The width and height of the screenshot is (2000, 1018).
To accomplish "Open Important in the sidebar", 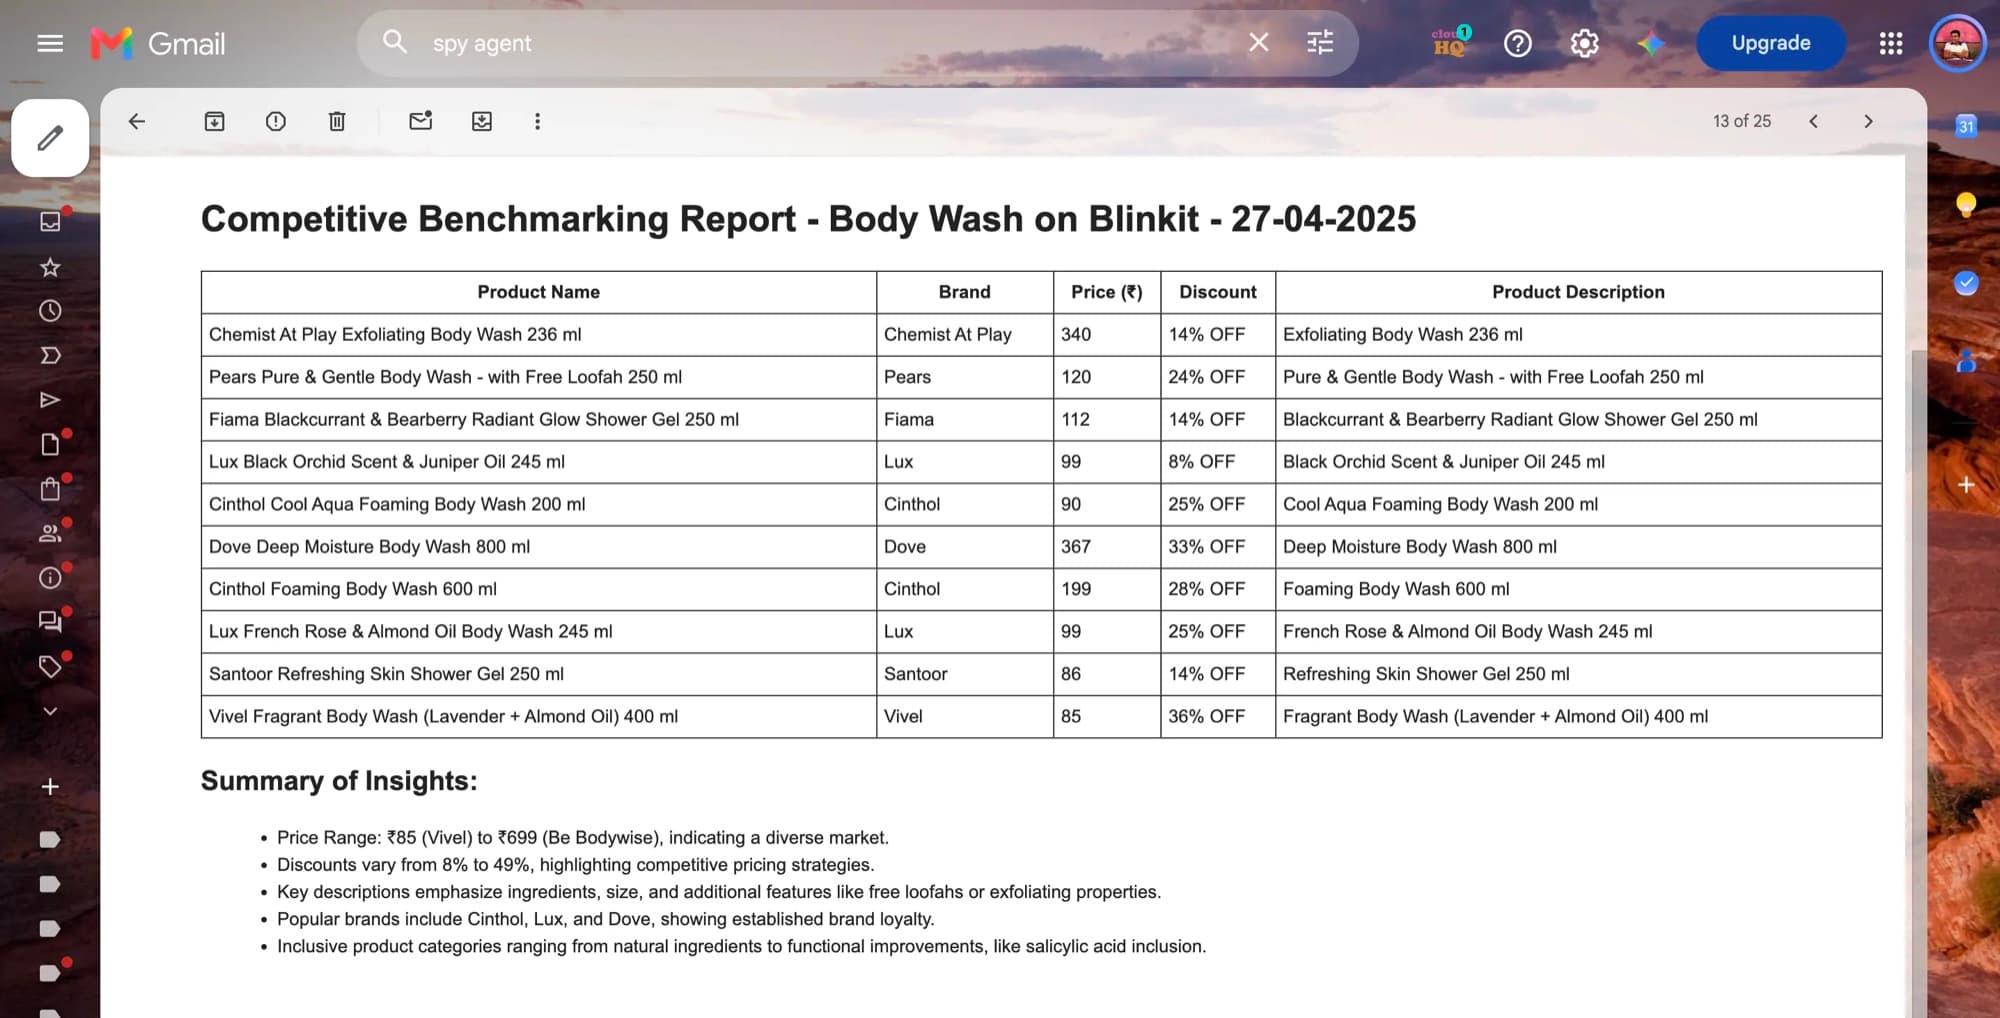I will point(50,355).
